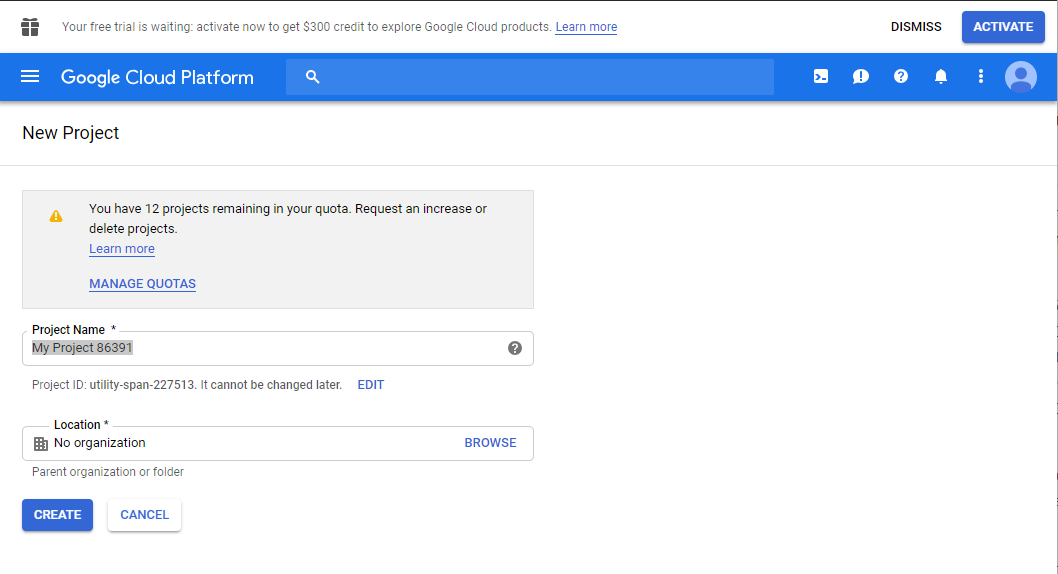The width and height of the screenshot is (1058, 574).
Task: Open the send feedback icon
Action: point(861,77)
